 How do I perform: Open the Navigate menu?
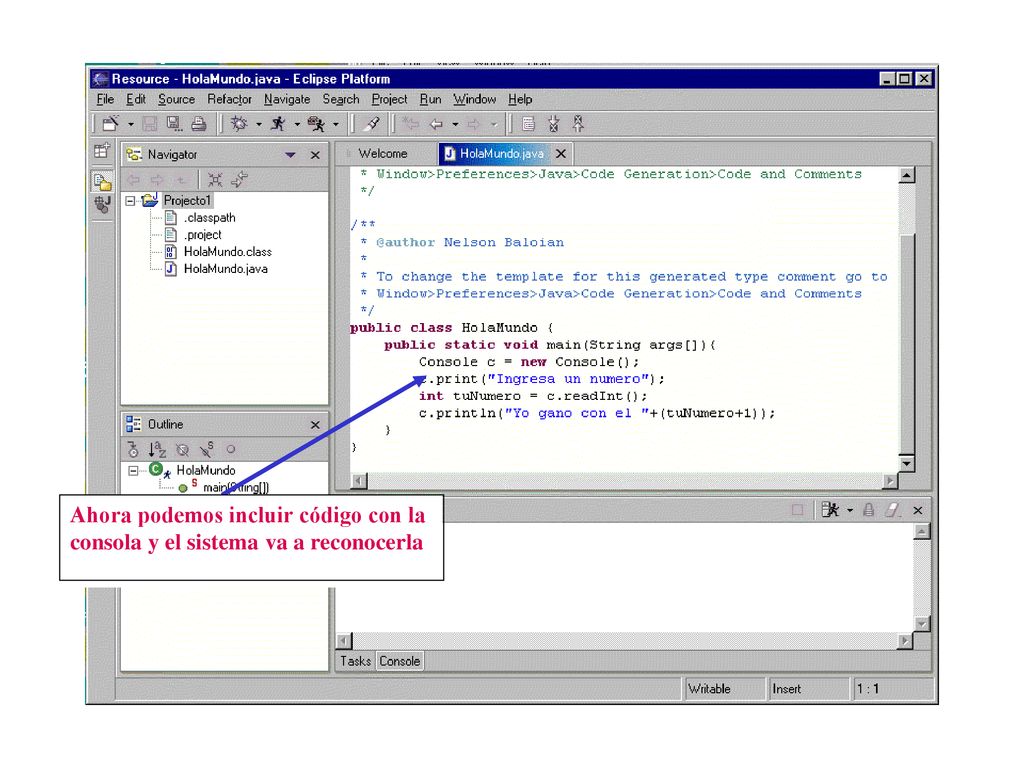[287, 99]
